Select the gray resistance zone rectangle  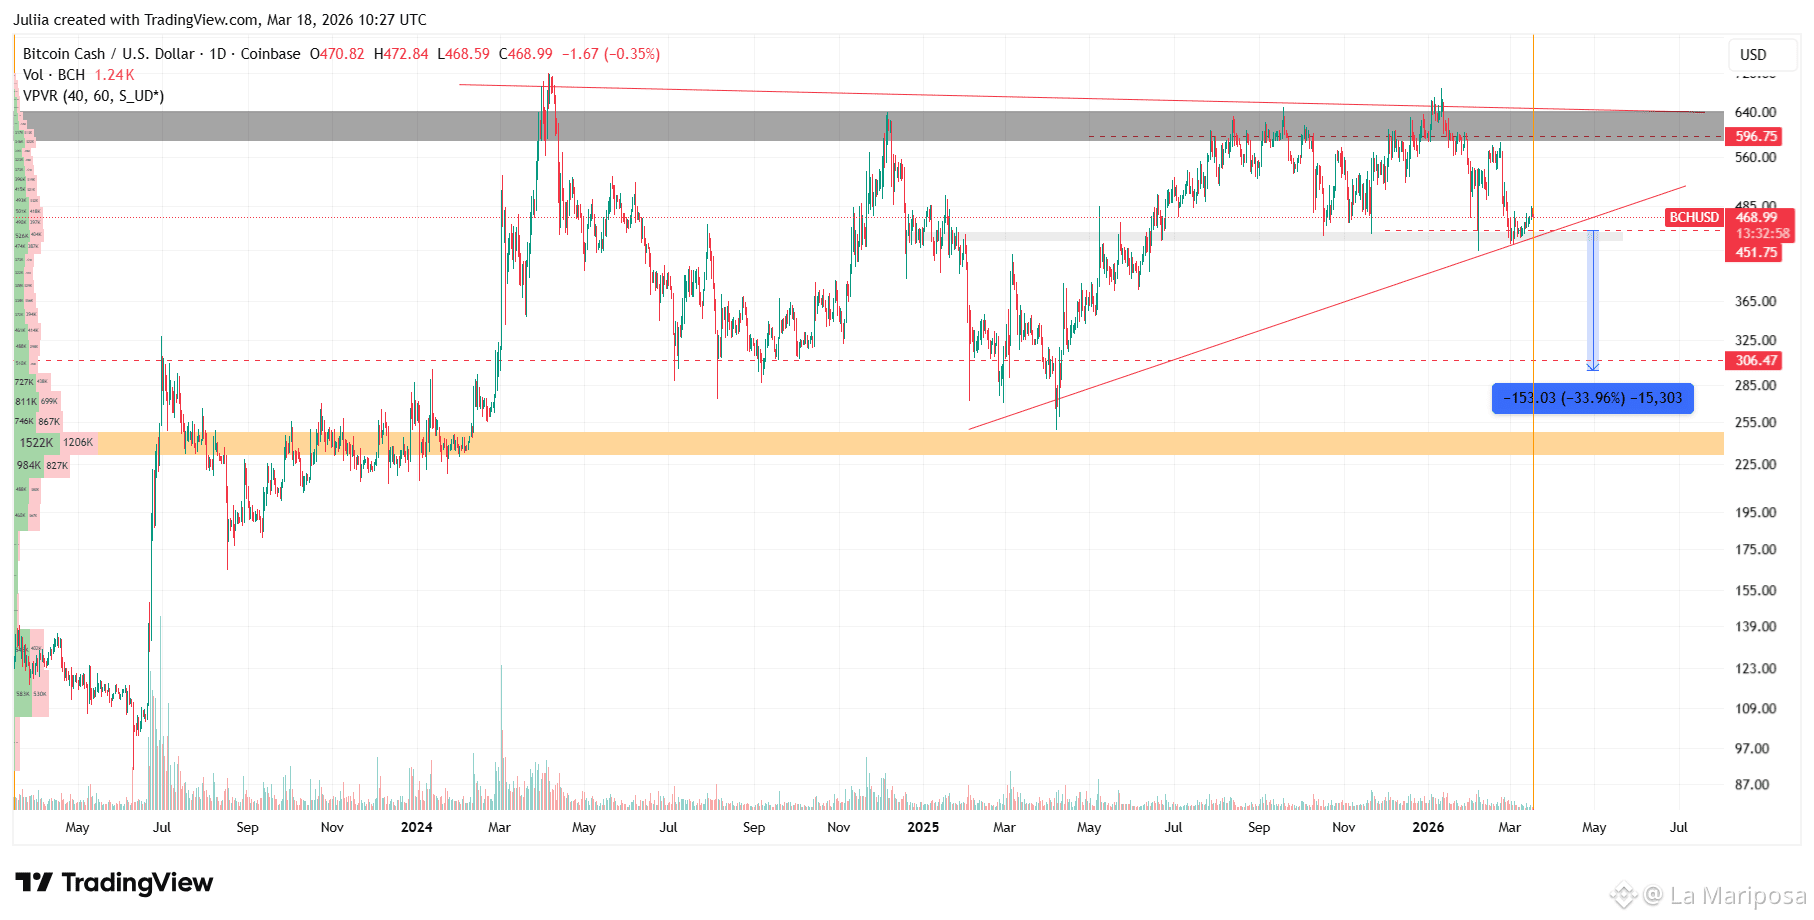point(870,126)
